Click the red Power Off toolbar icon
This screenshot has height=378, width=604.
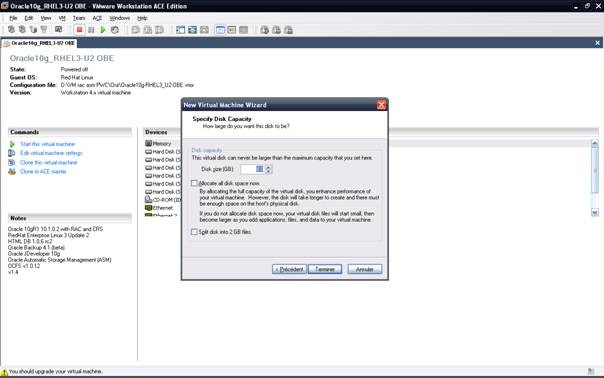79,30
